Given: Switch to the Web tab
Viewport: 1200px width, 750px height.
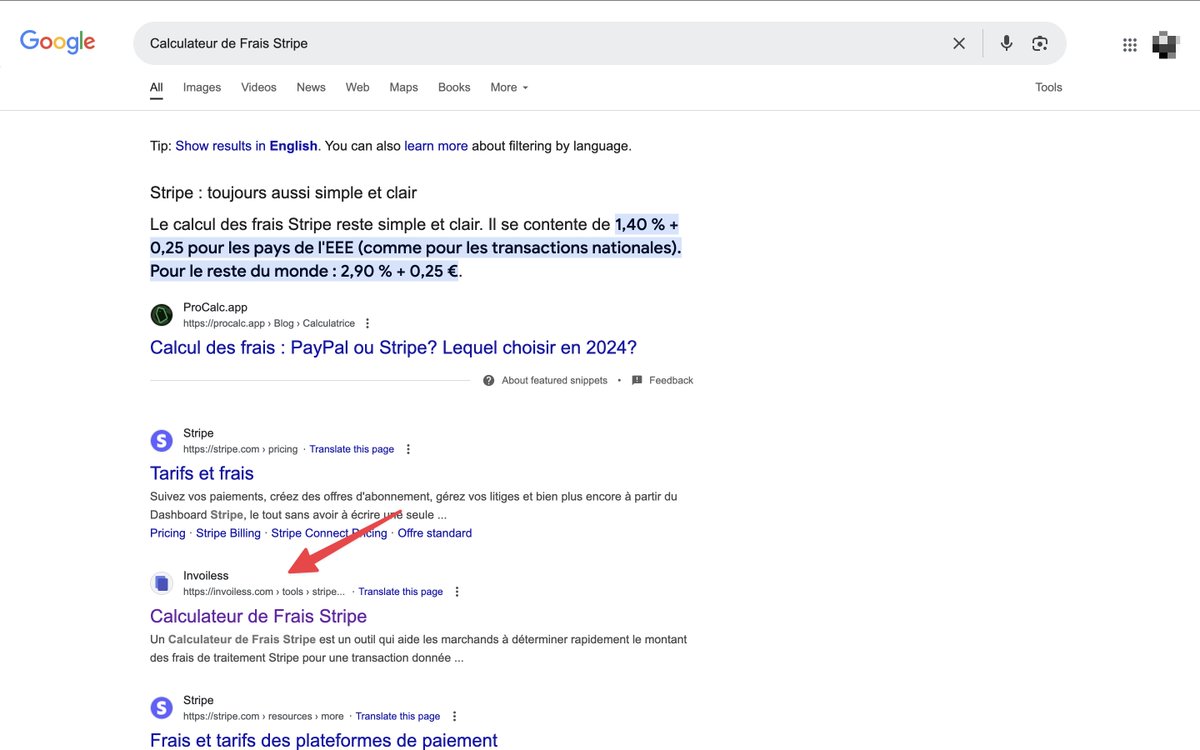Looking at the screenshot, I should point(358,87).
